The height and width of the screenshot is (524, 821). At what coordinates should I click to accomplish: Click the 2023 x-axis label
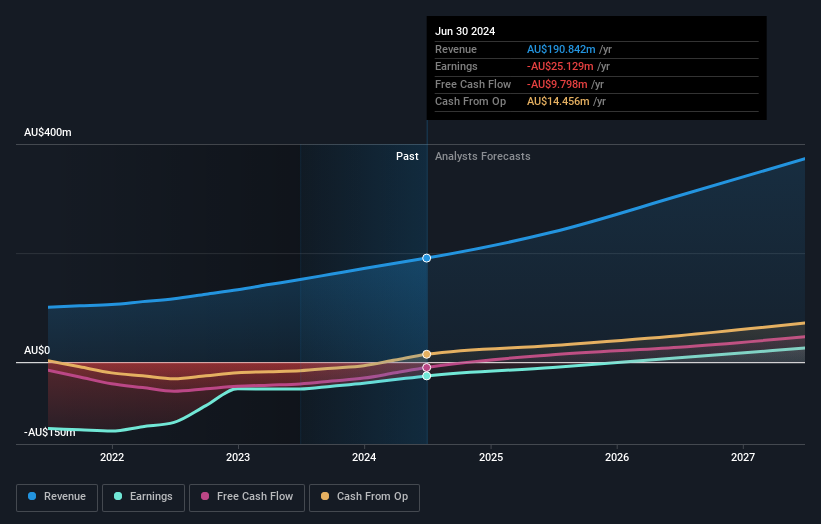(x=238, y=457)
